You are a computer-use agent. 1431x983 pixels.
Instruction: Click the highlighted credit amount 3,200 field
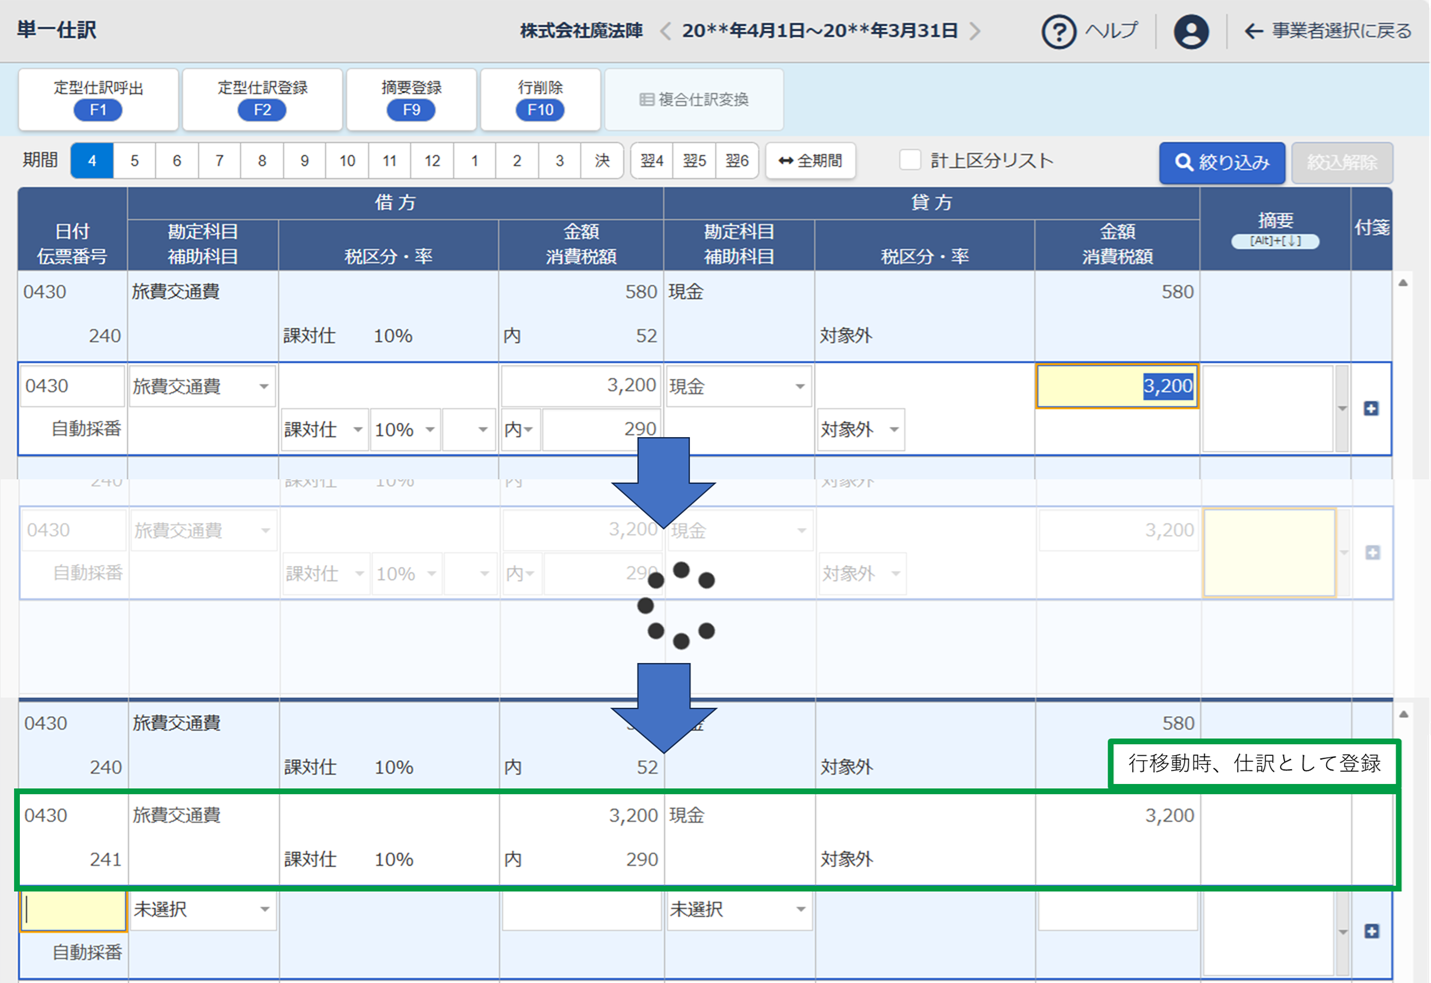coord(1117,387)
